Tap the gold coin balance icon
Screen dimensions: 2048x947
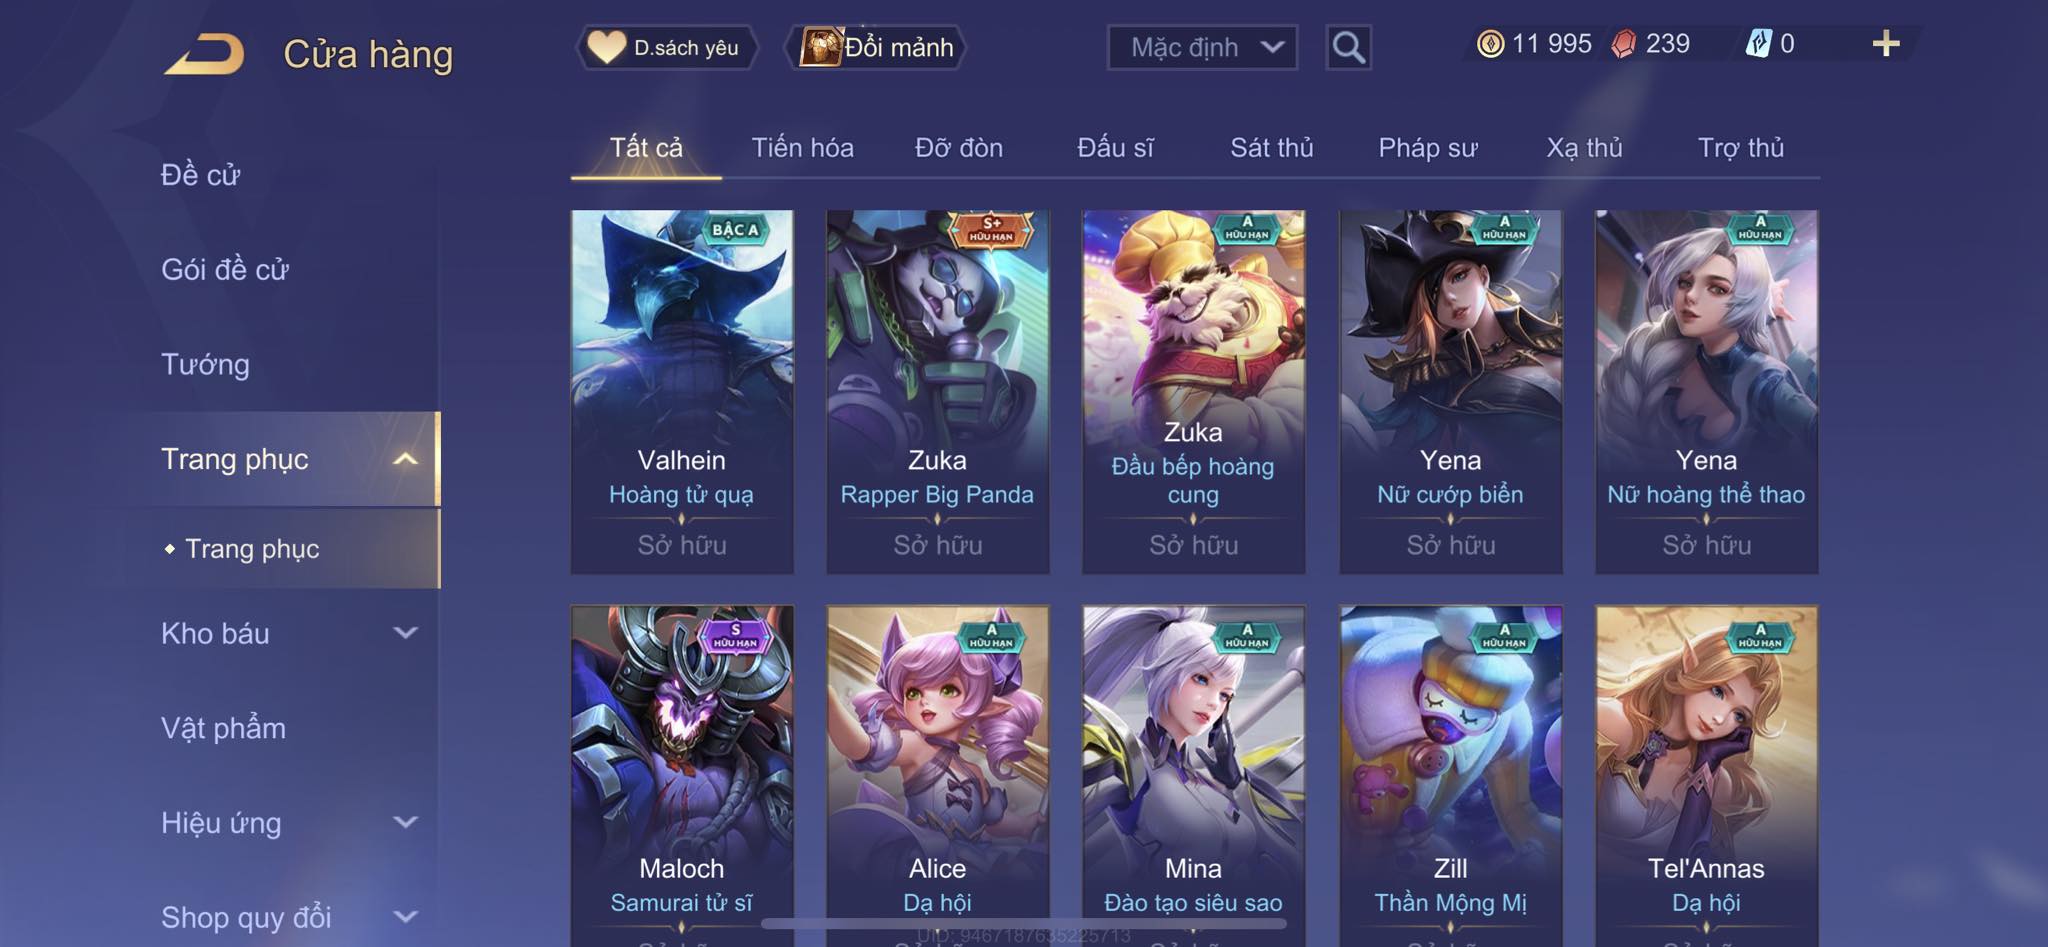point(1490,44)
